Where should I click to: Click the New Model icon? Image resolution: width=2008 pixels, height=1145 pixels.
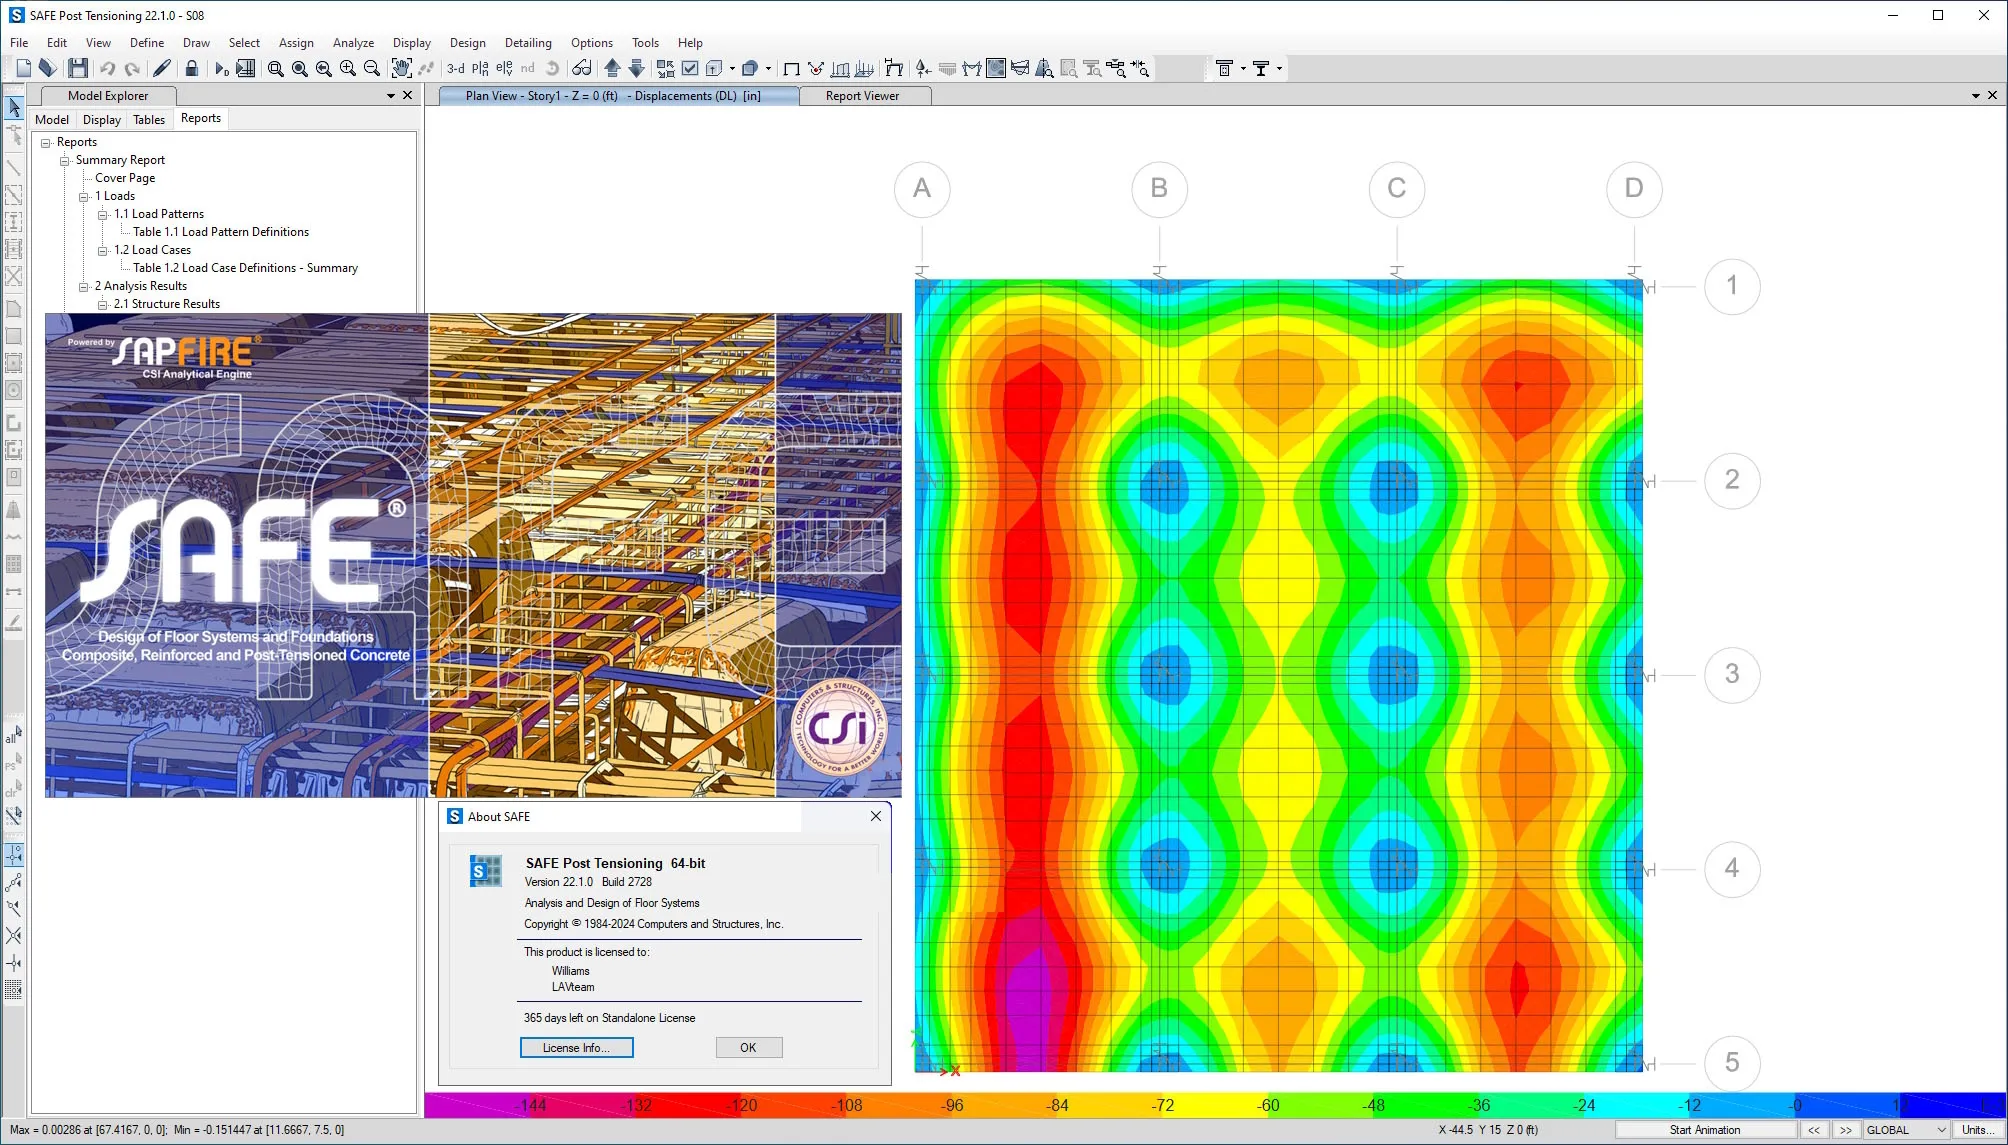(23, 68)
